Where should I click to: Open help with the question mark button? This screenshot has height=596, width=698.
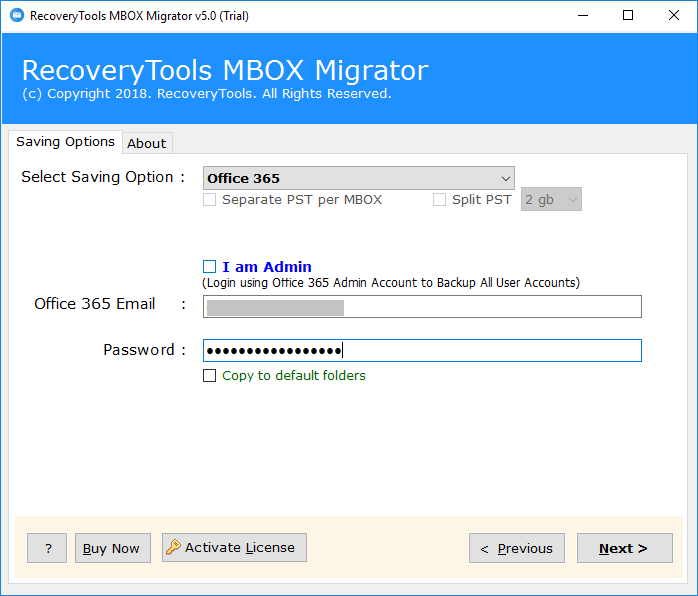point(47,548)
